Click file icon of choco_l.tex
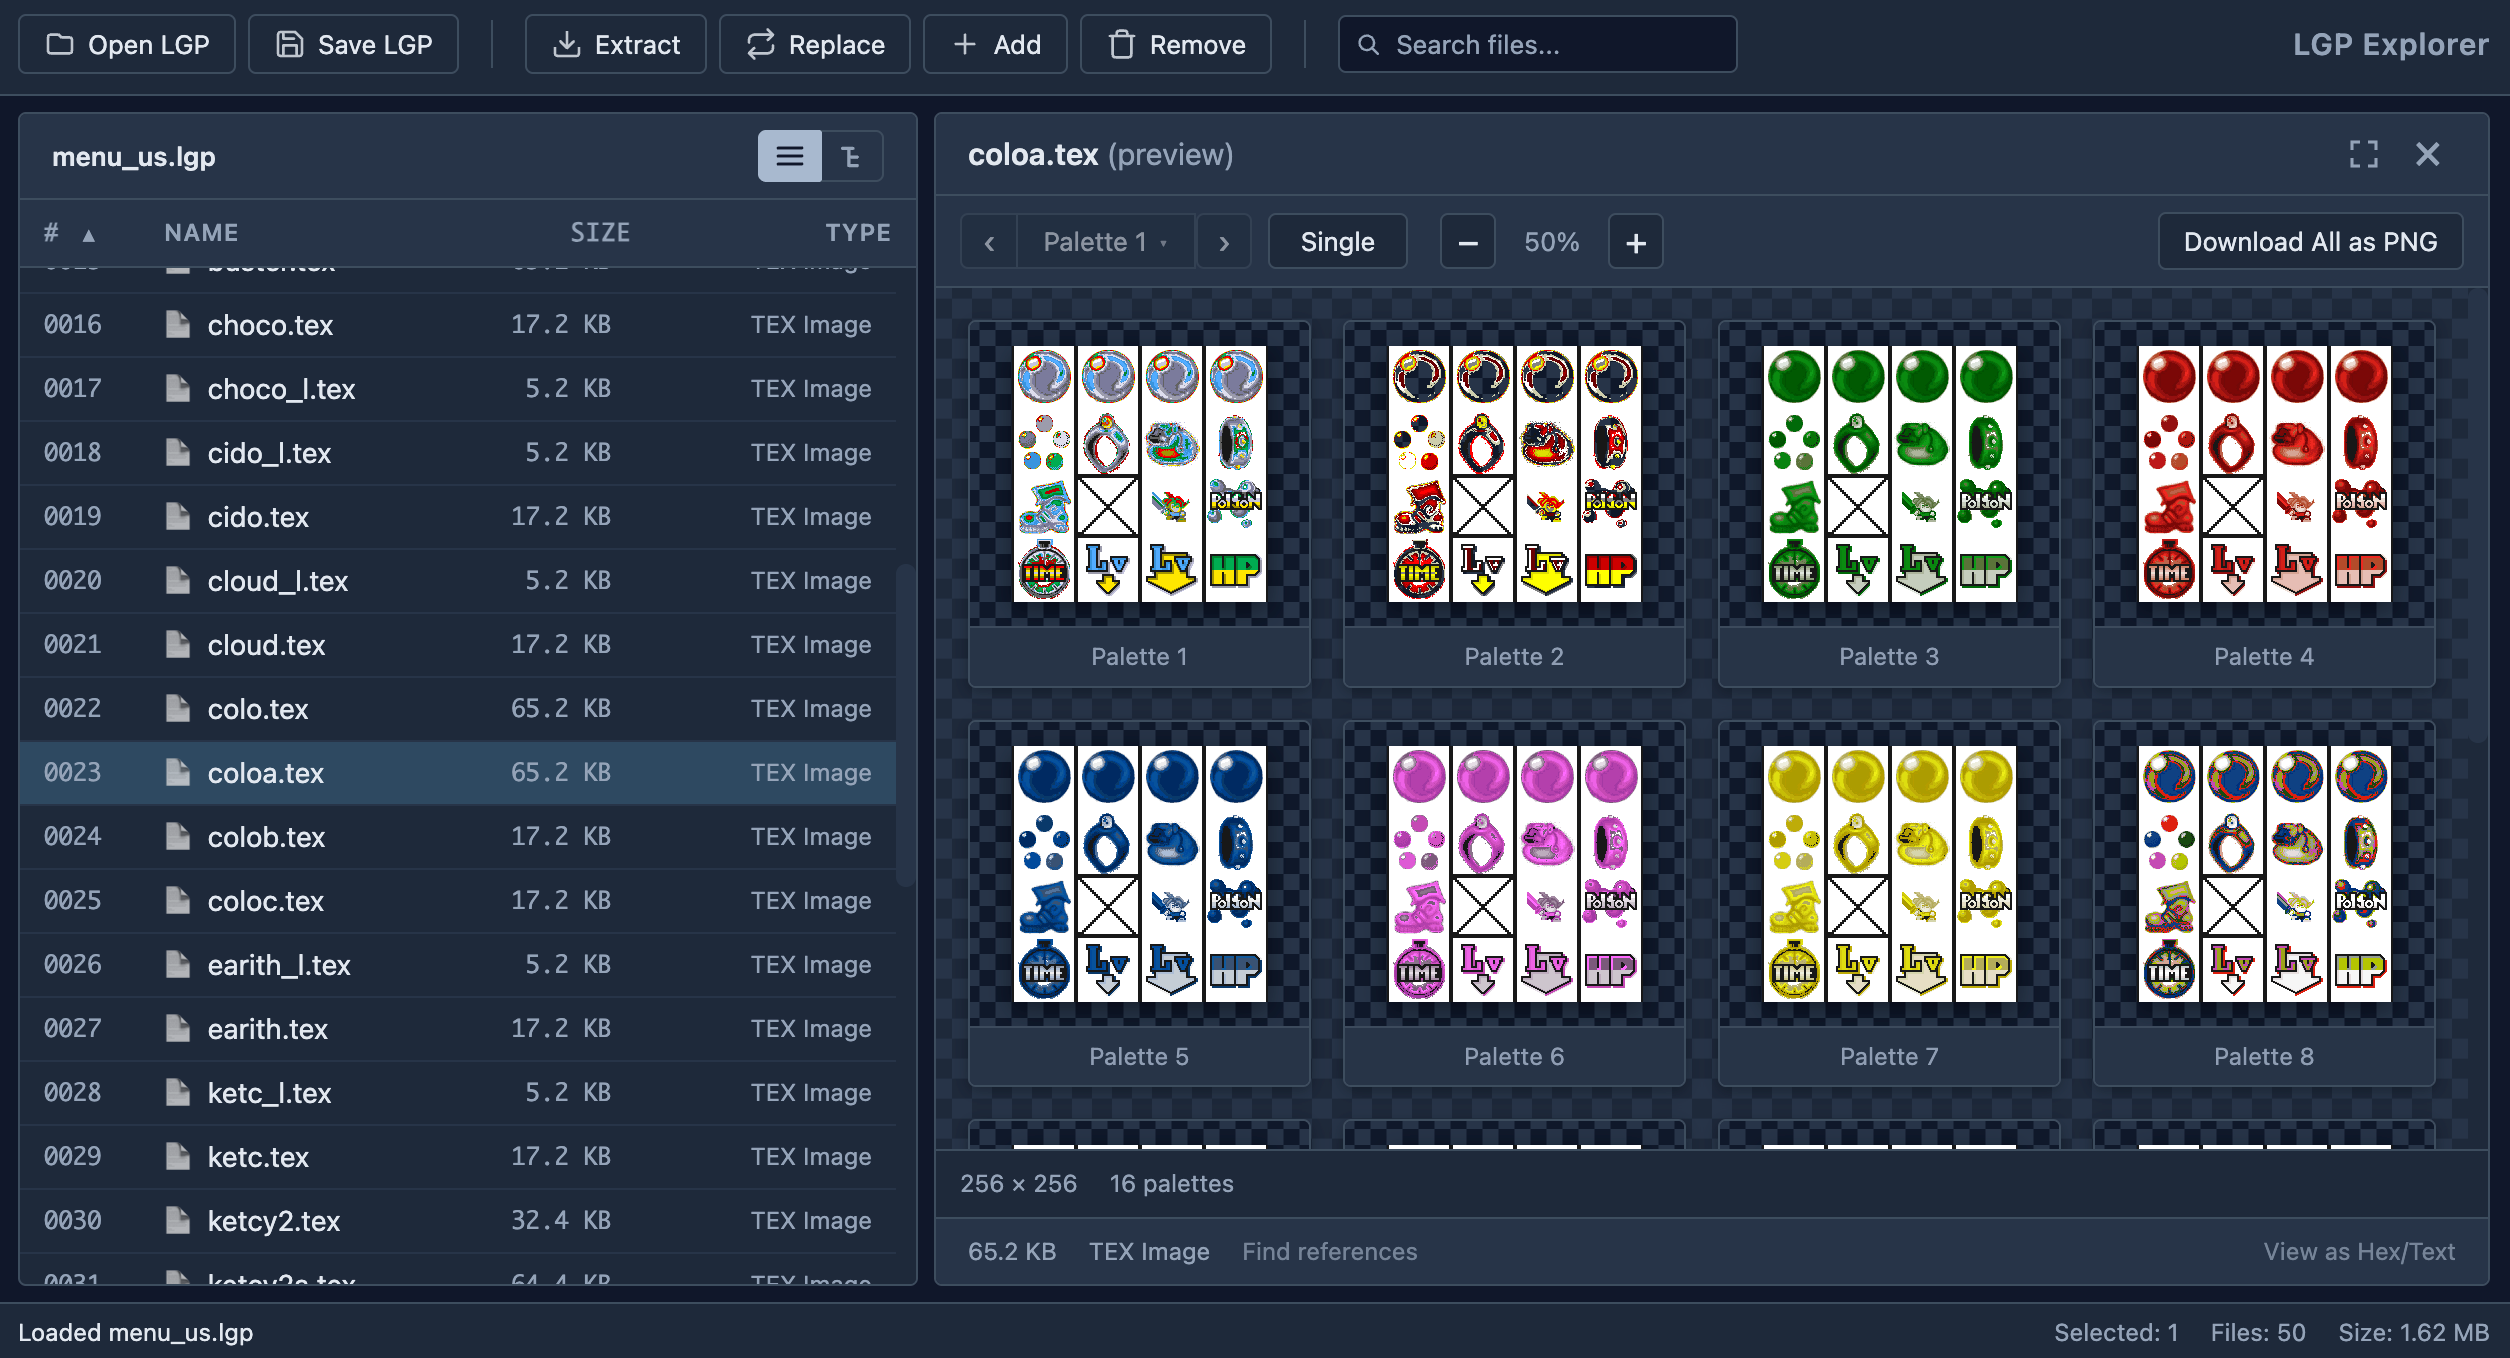This screenshot has height=1358, width=2510. (178, 388)
